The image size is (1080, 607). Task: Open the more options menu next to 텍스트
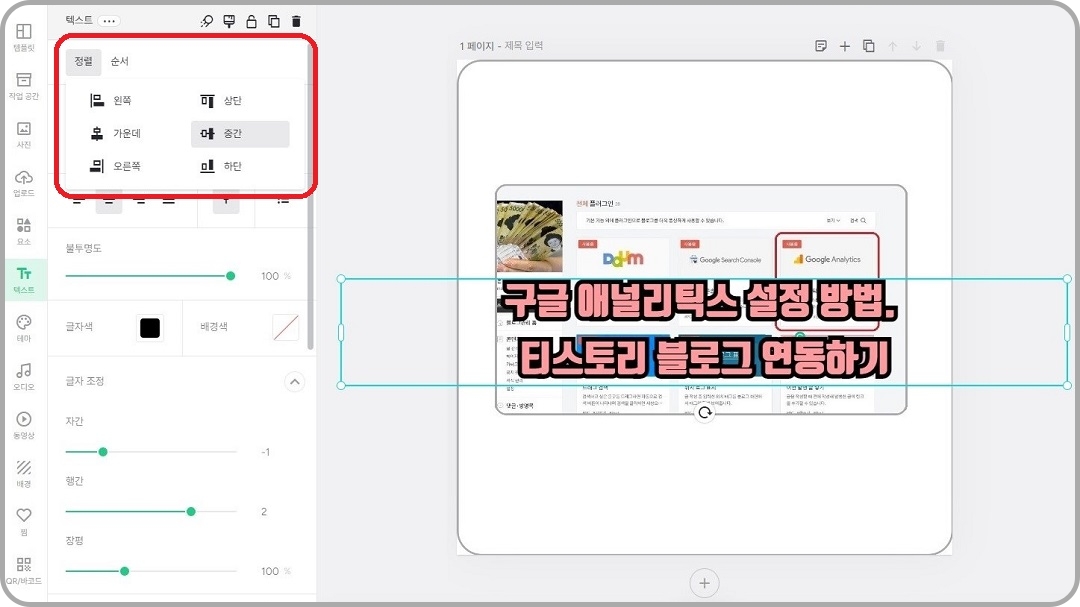[x=108, y=19]
